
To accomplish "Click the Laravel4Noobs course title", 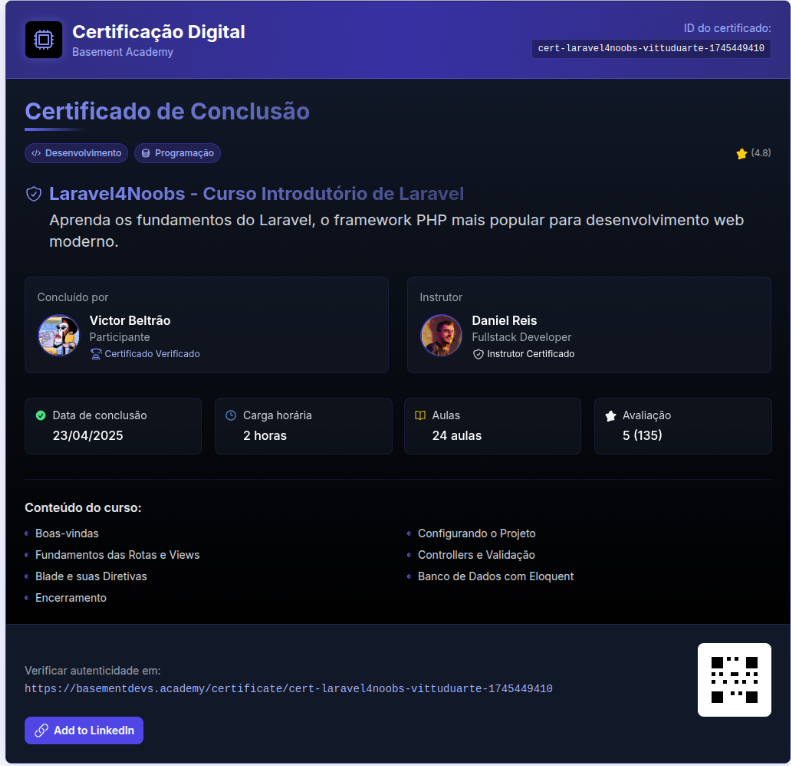I will [256, 194].
